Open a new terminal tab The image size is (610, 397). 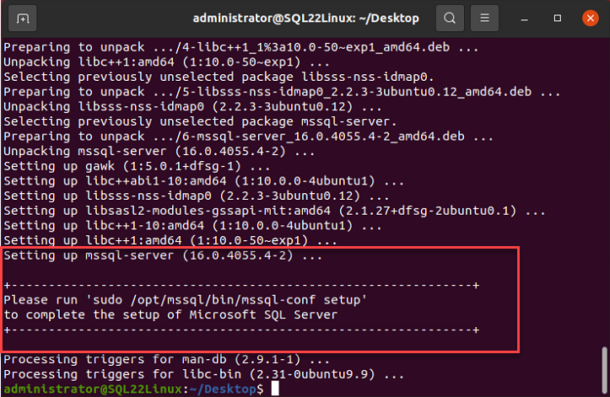[x=23, y=18]
